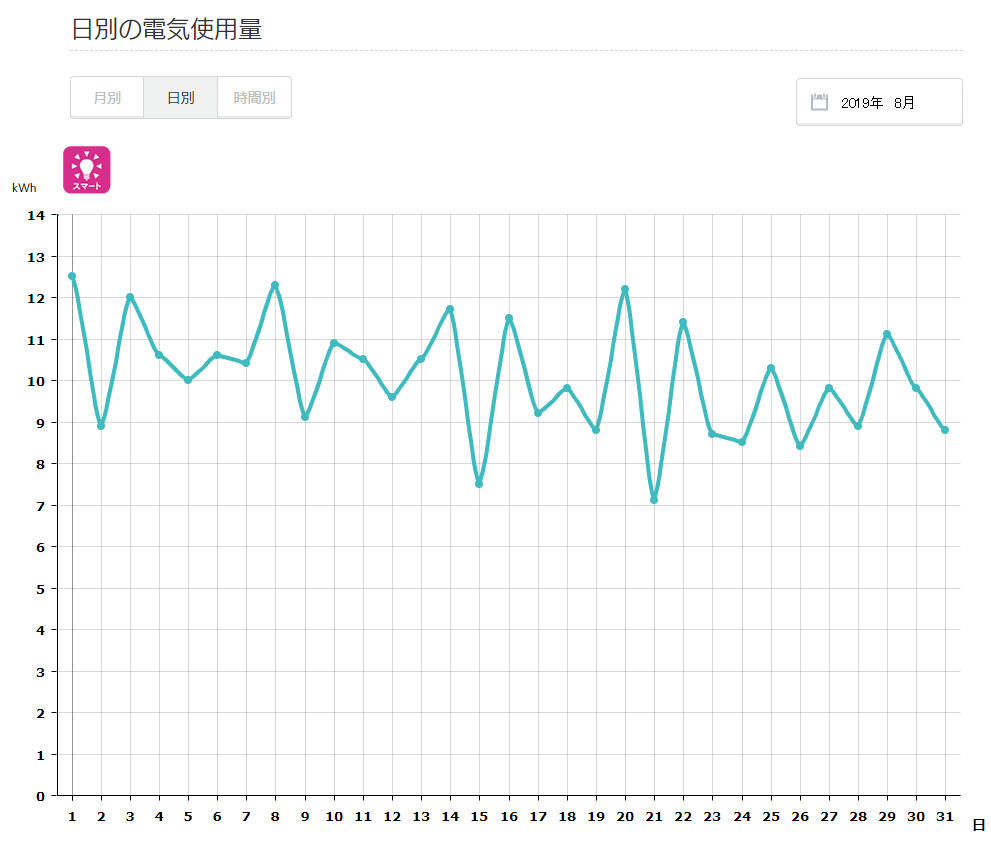Viewport: 991px width, 841px height.
Task: Open the 2019年 8月 date picker
Action: tap(879, 102)
